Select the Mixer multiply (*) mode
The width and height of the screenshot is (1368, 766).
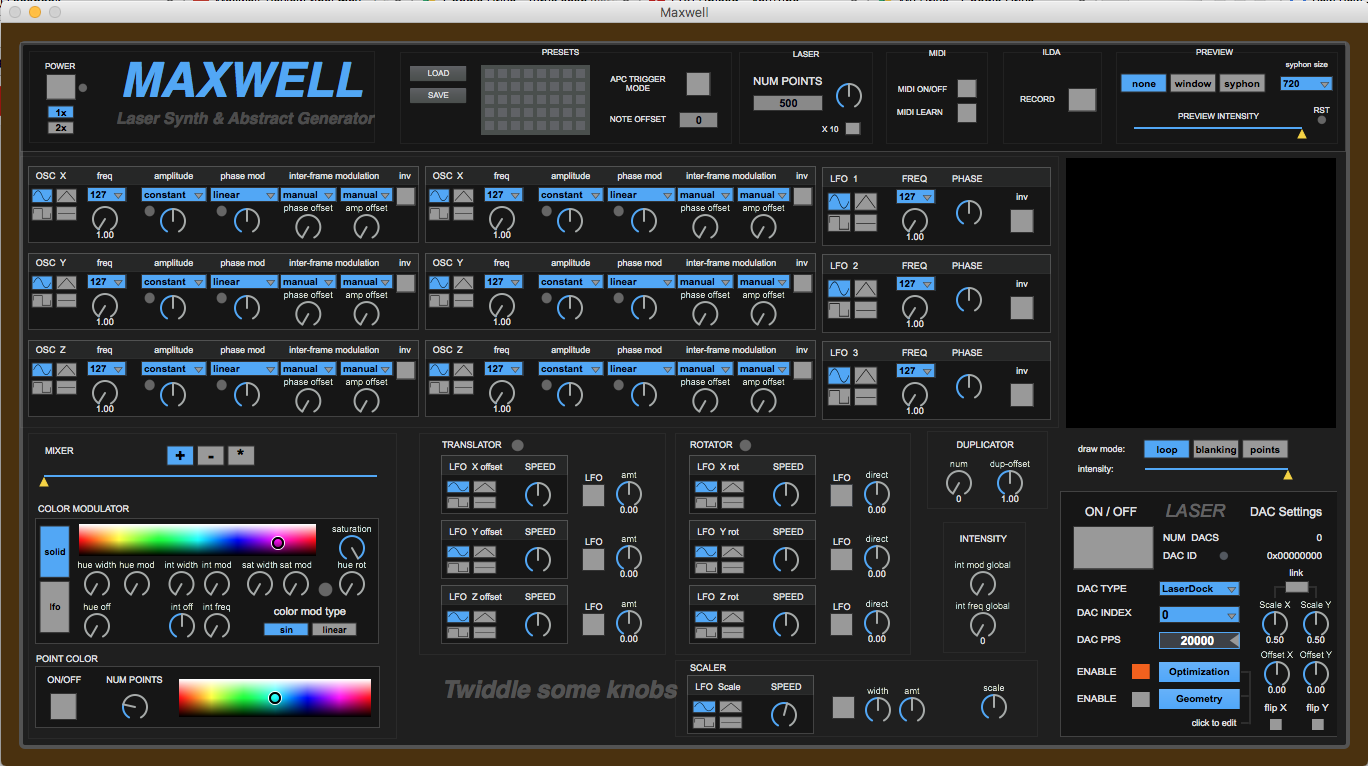(x=241, y=456)
